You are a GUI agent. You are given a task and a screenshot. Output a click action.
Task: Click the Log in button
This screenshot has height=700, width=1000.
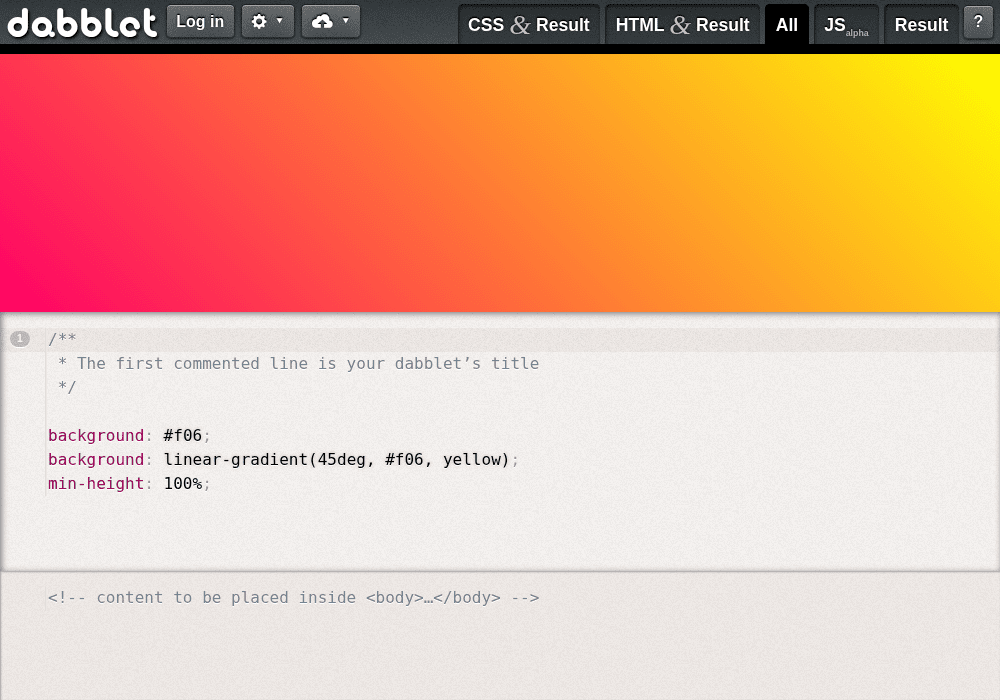click(x=200, y=22)
